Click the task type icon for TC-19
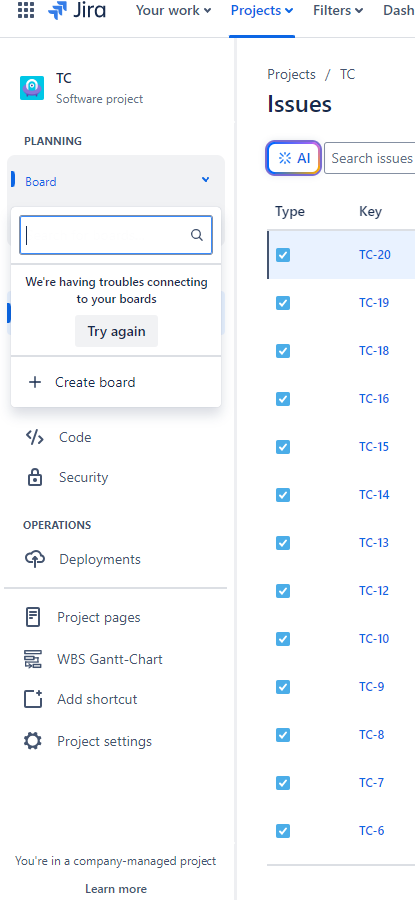 pos(283,303)
